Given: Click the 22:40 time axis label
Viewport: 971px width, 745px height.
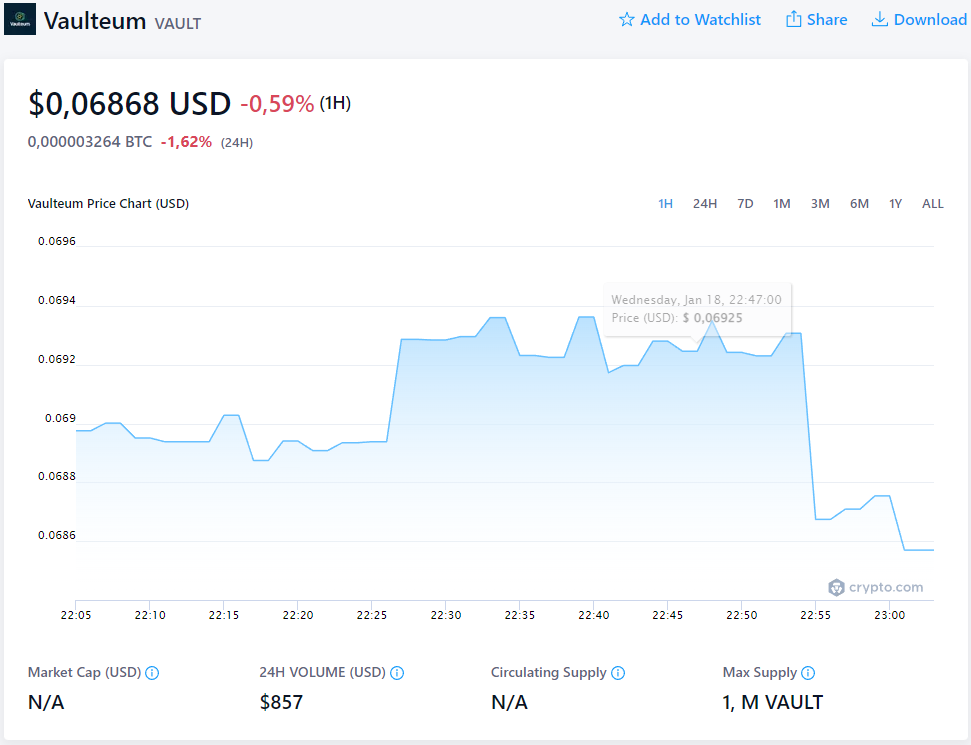Looking at the screenshot, I should (594, 615).
